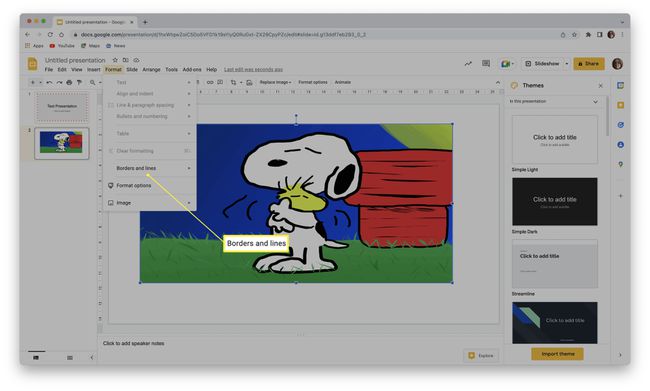Open the Insert menu
650x391 pixels.
coord(93,70)
